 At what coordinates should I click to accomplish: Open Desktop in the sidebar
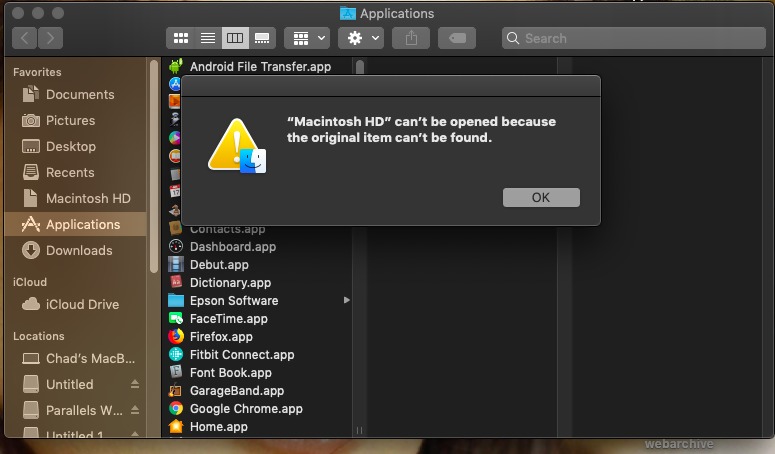pos(75,147)
